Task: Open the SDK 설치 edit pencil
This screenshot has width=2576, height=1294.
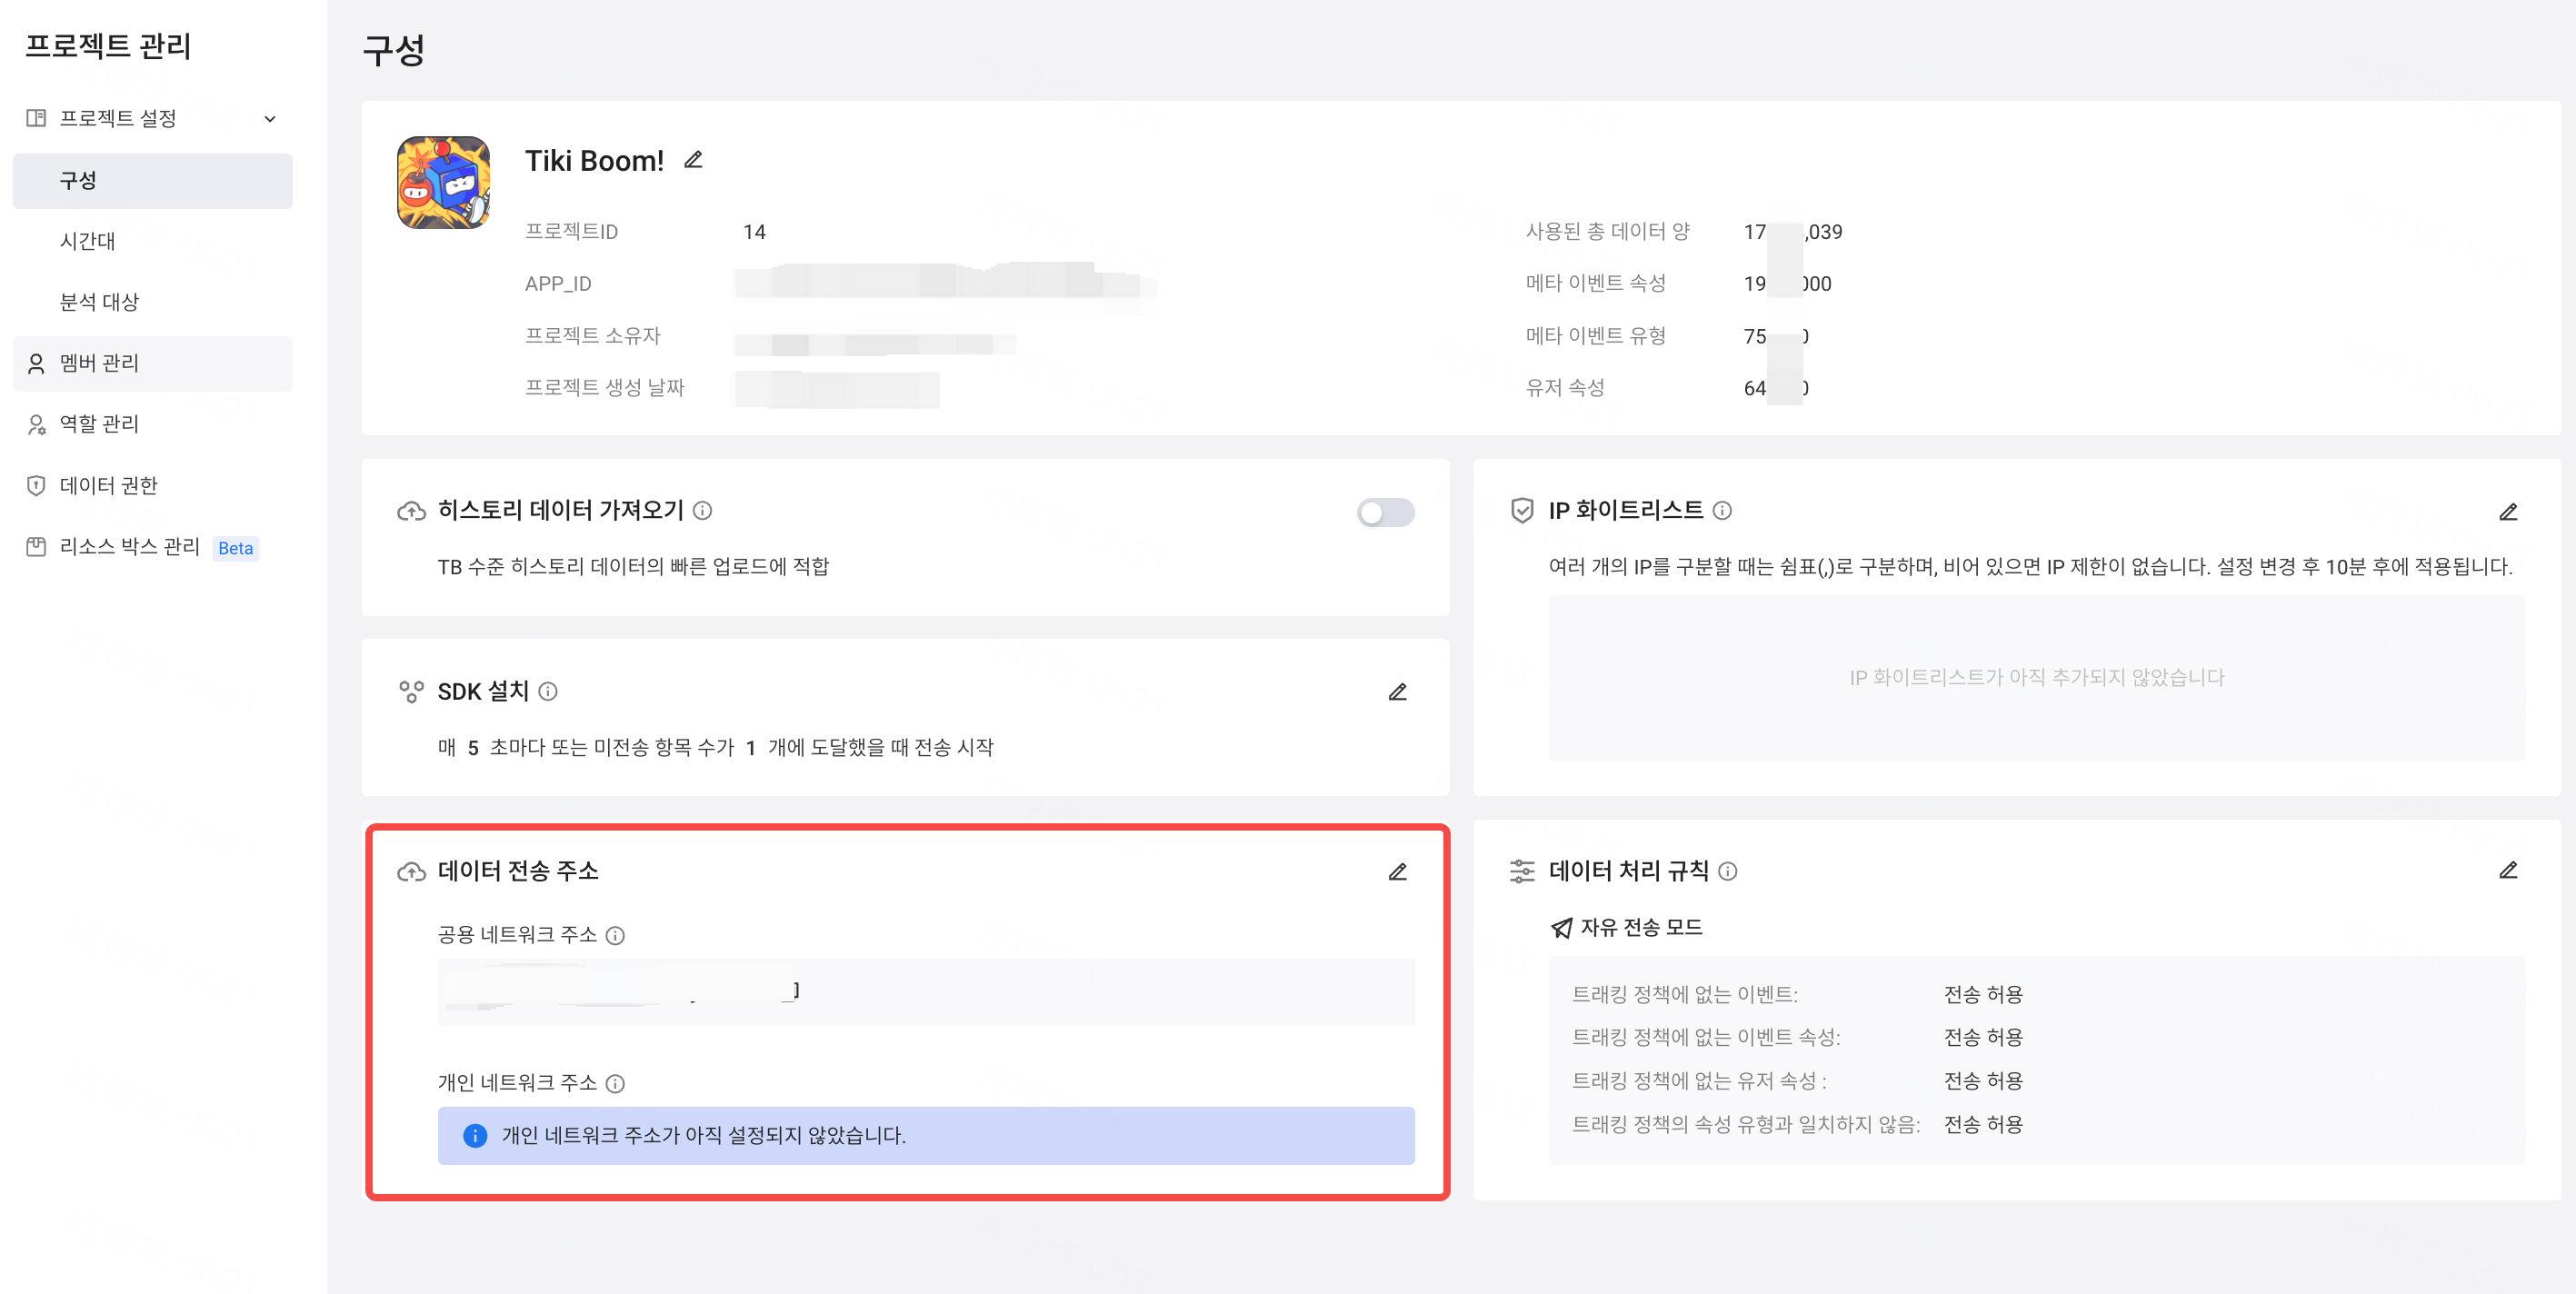Action: pos(1397,692)
